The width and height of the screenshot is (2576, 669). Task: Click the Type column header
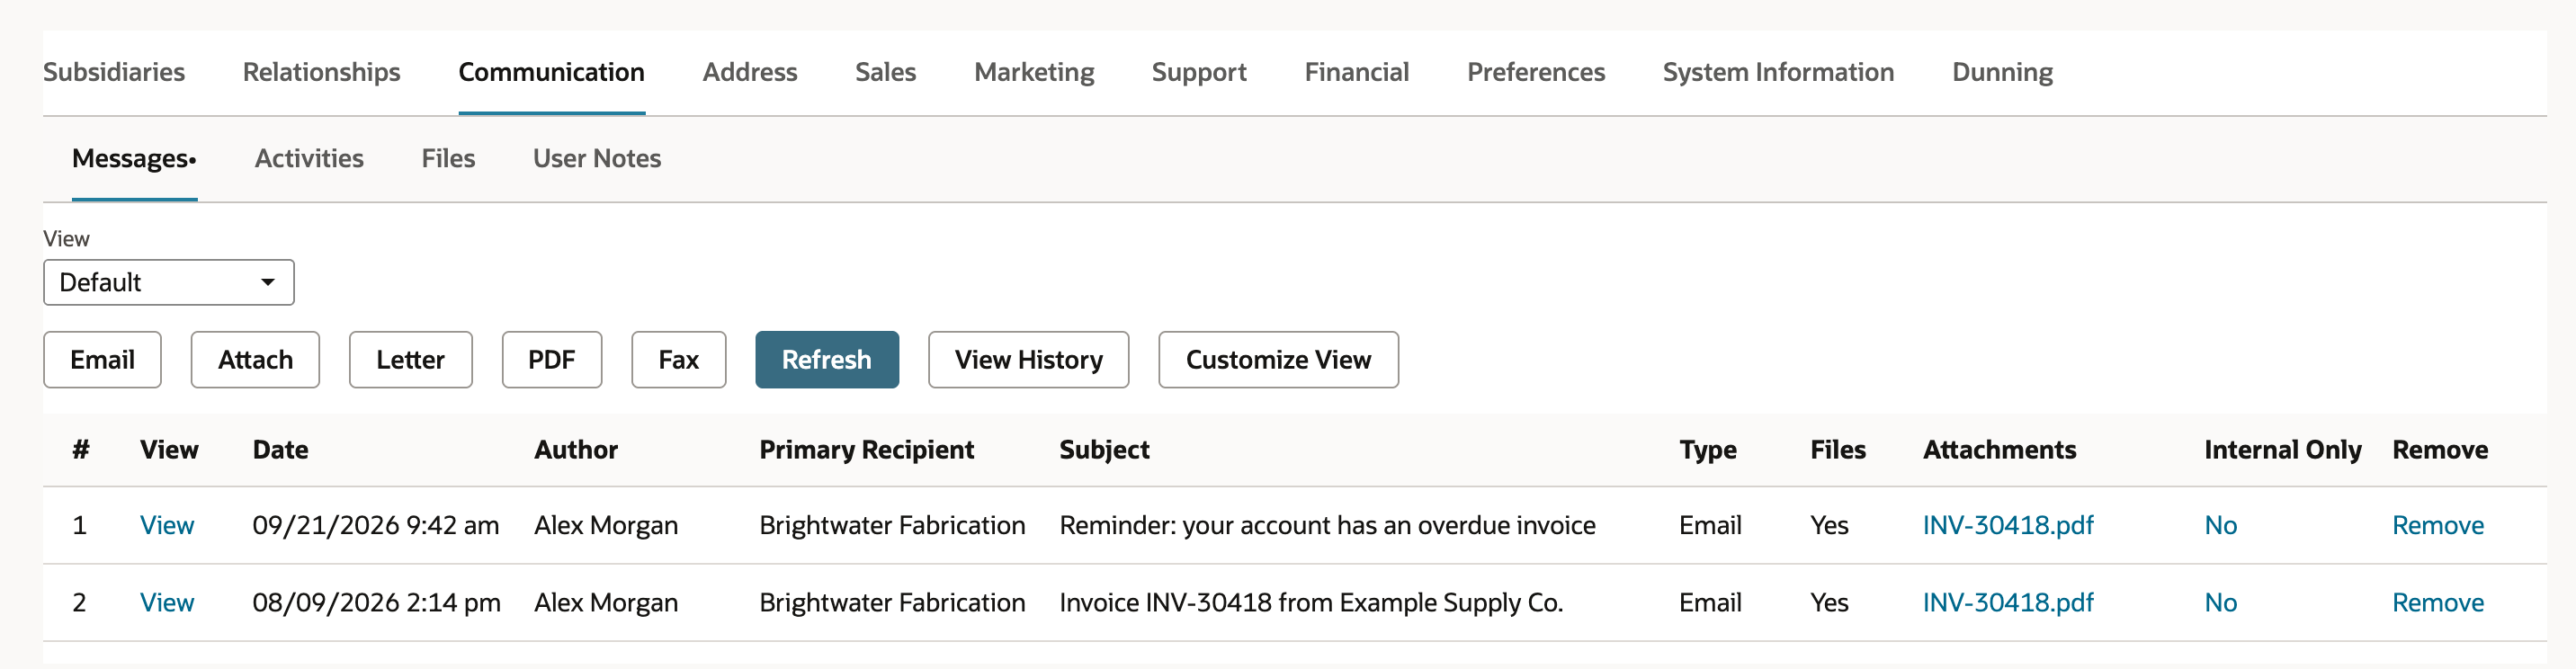(1707, 450)
